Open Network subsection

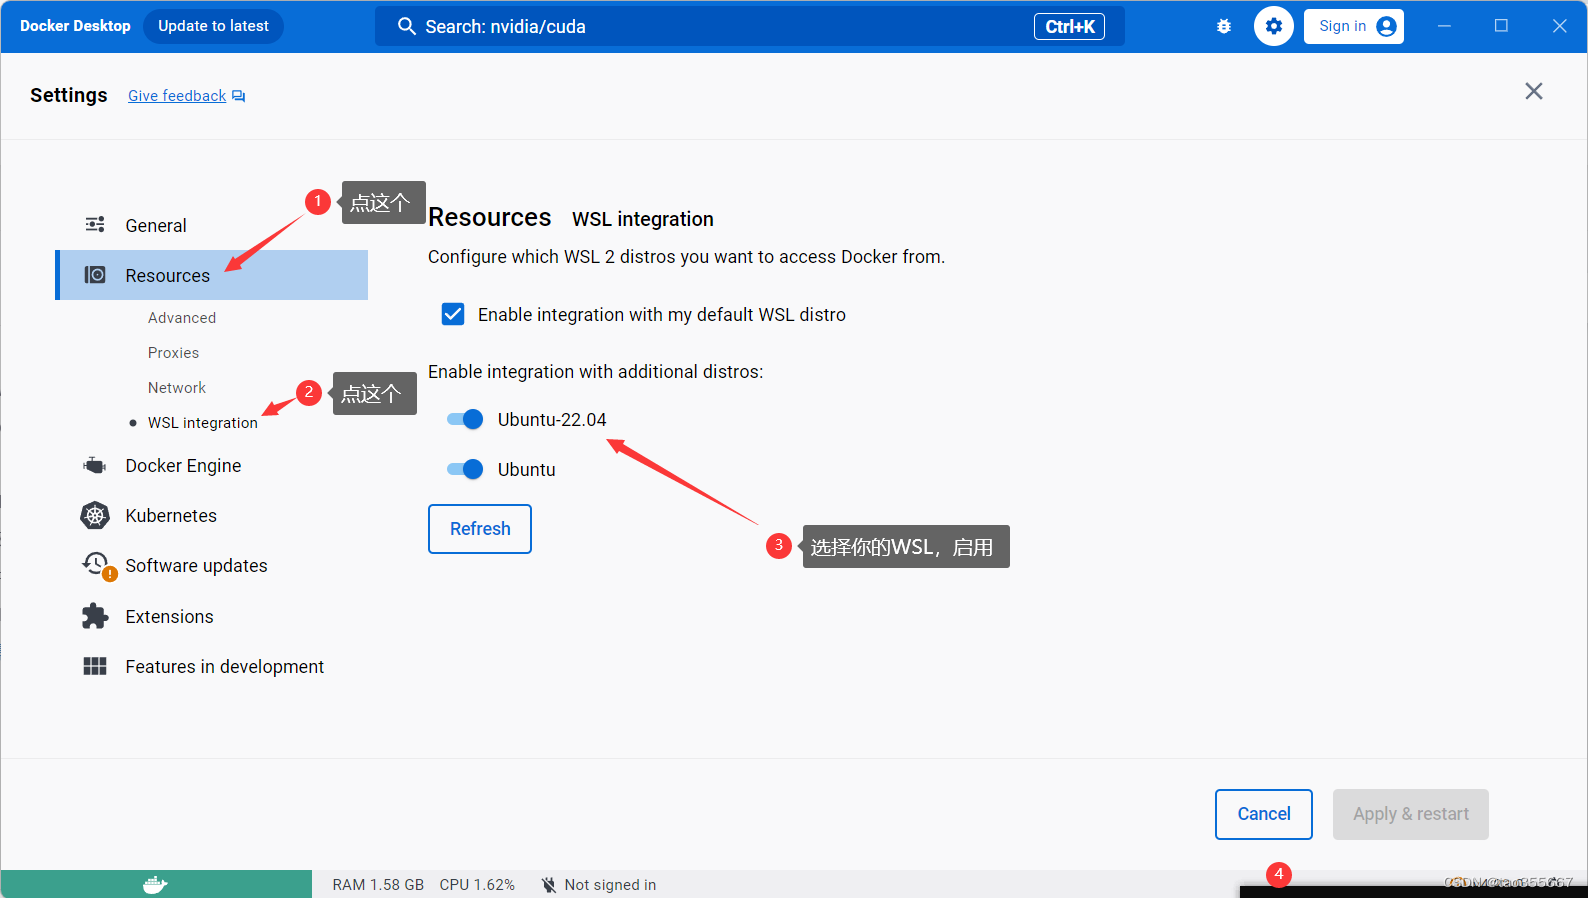pyautogui.click(x=177, y=388)
